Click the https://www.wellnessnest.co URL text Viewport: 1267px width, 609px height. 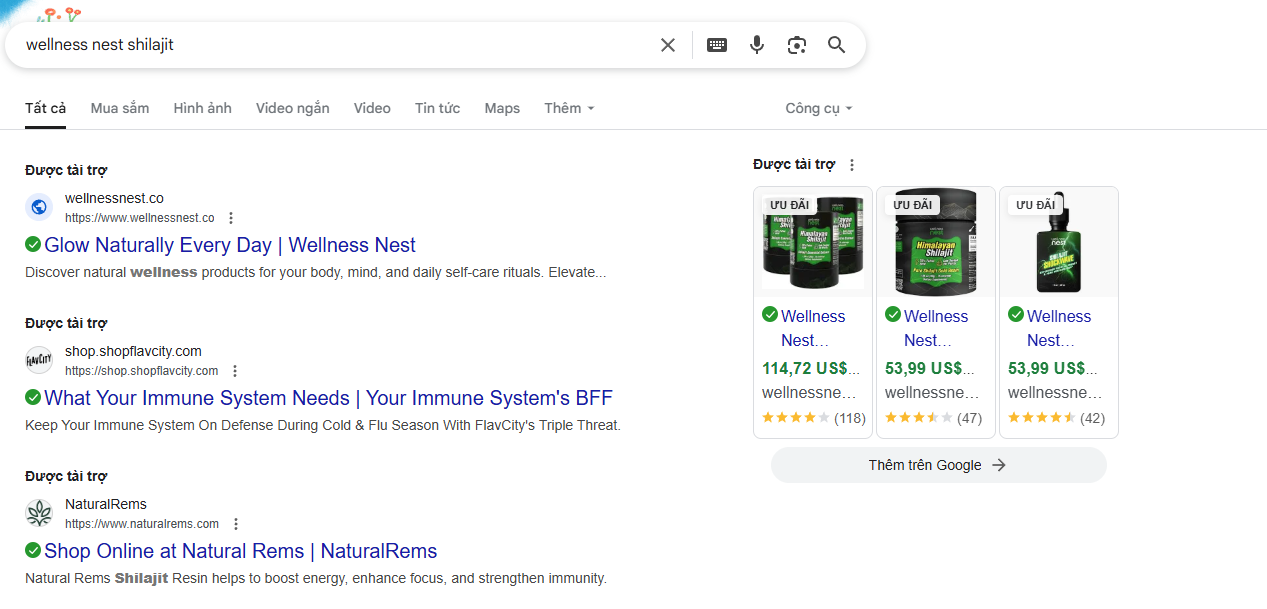tap(140, 218)
